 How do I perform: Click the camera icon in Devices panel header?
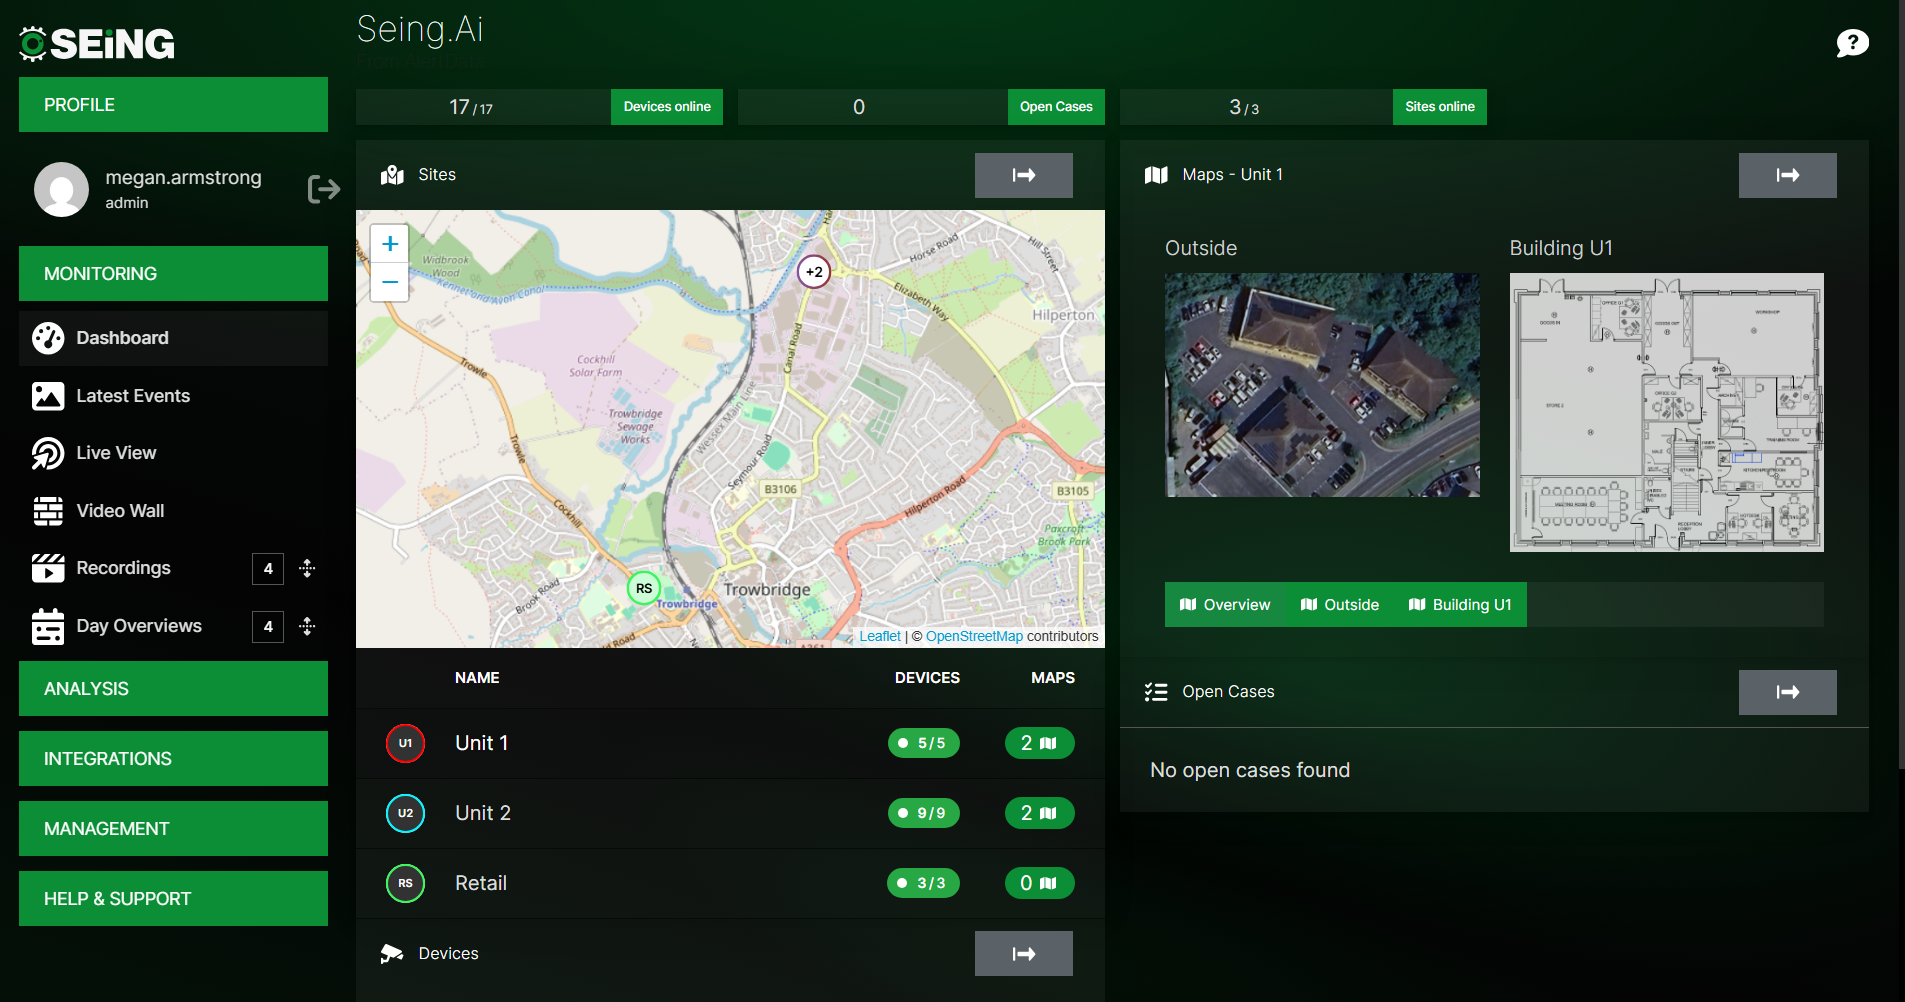392,953
